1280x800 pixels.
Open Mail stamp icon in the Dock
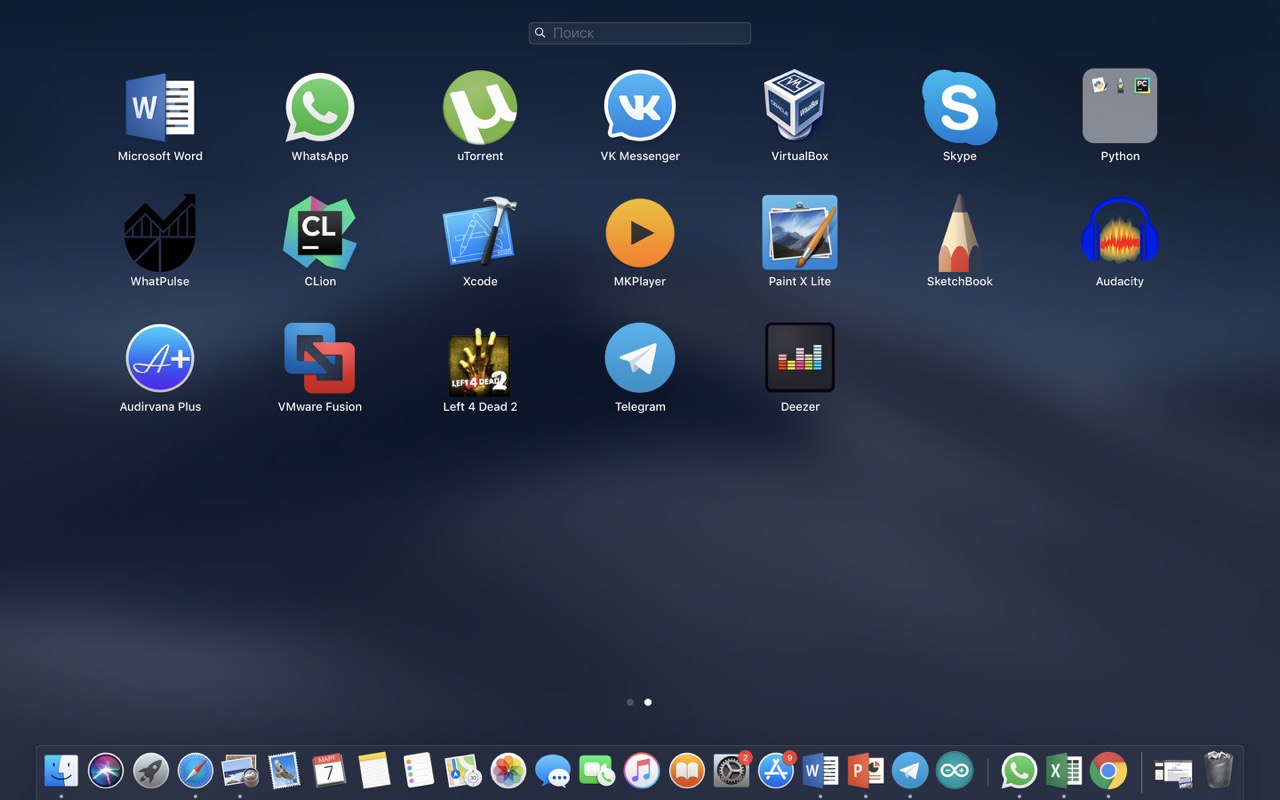(284, 770)
